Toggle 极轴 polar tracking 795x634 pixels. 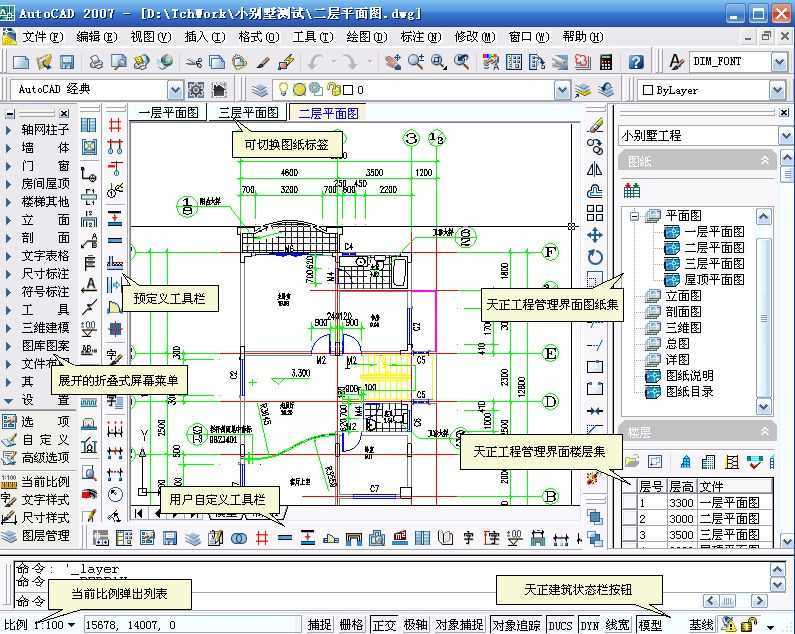tap(416, 625)
